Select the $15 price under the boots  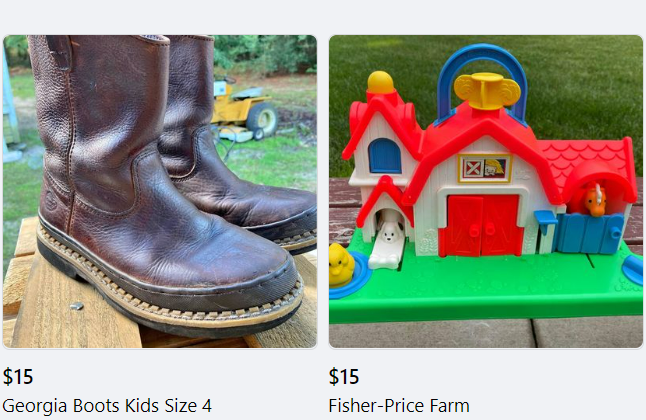18,376
